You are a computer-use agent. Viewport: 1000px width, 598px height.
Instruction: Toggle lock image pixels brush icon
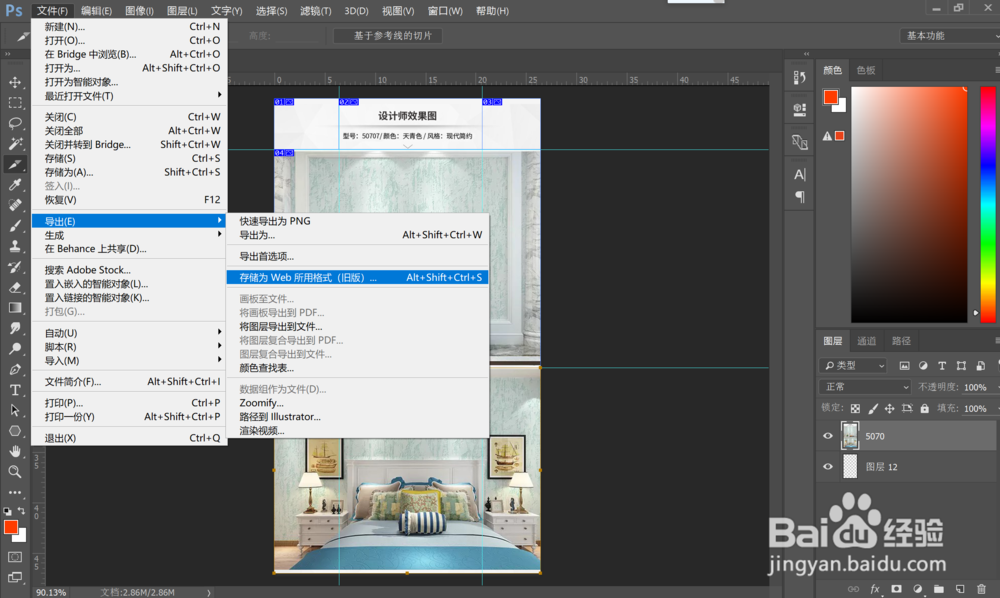pos(872,408)
